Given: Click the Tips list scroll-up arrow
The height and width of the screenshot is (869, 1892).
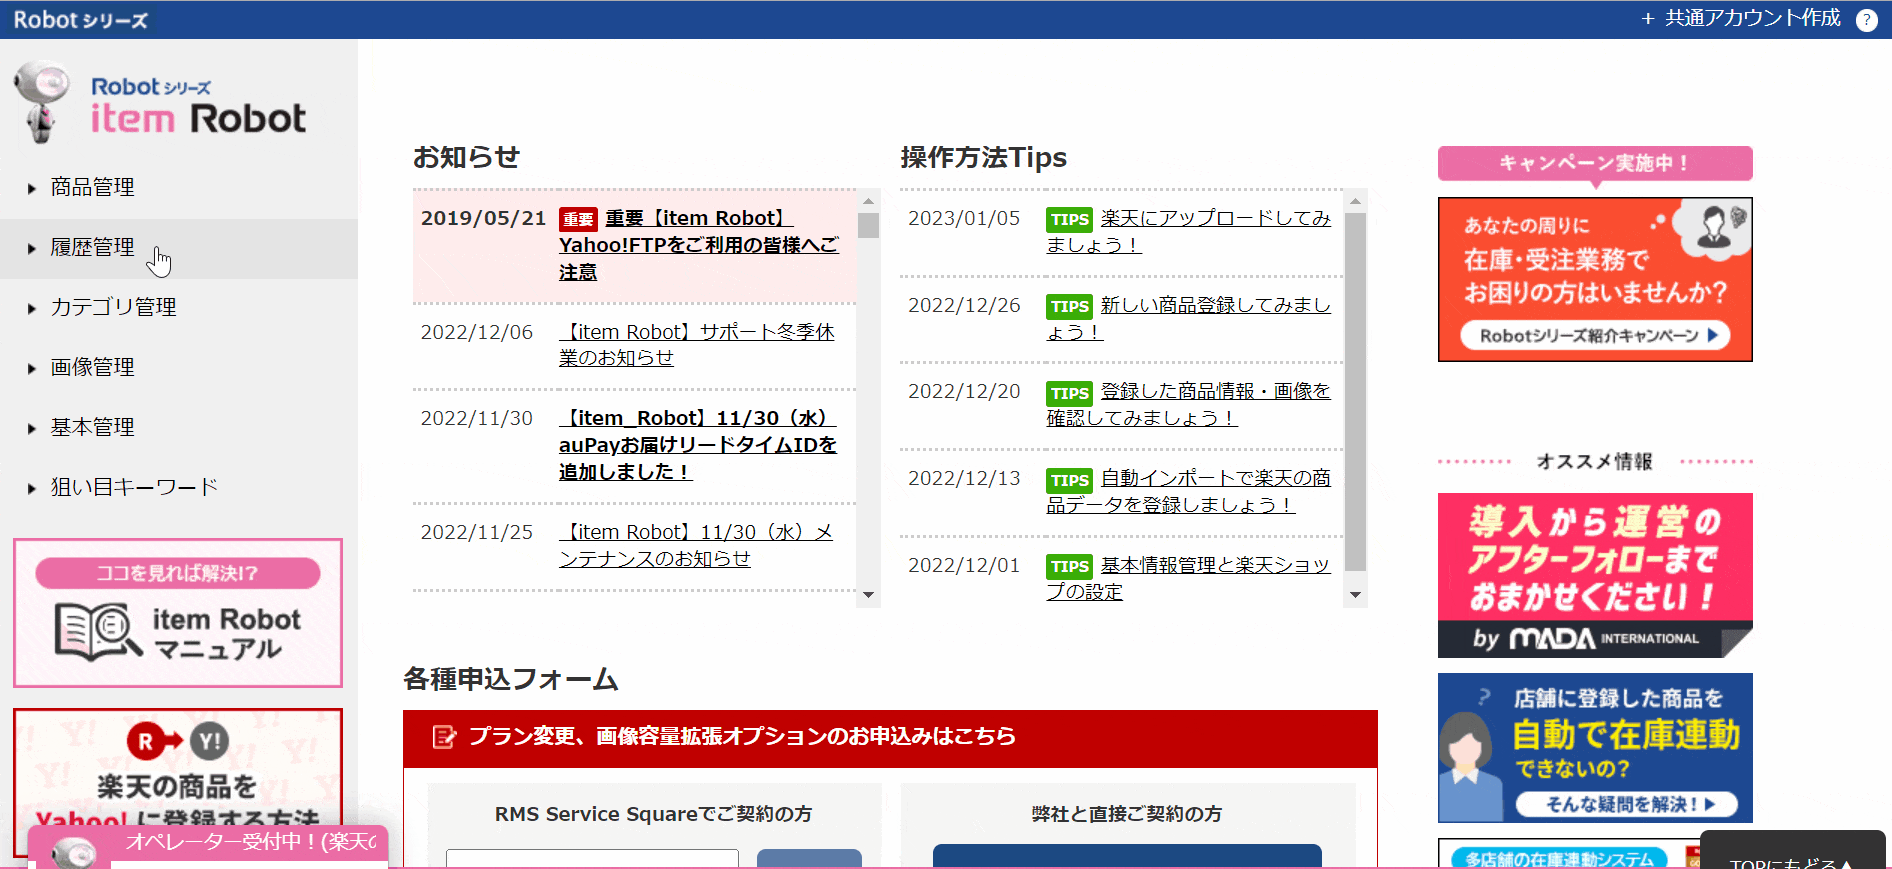Looking at the screenshot, I should pos(1355,200).
